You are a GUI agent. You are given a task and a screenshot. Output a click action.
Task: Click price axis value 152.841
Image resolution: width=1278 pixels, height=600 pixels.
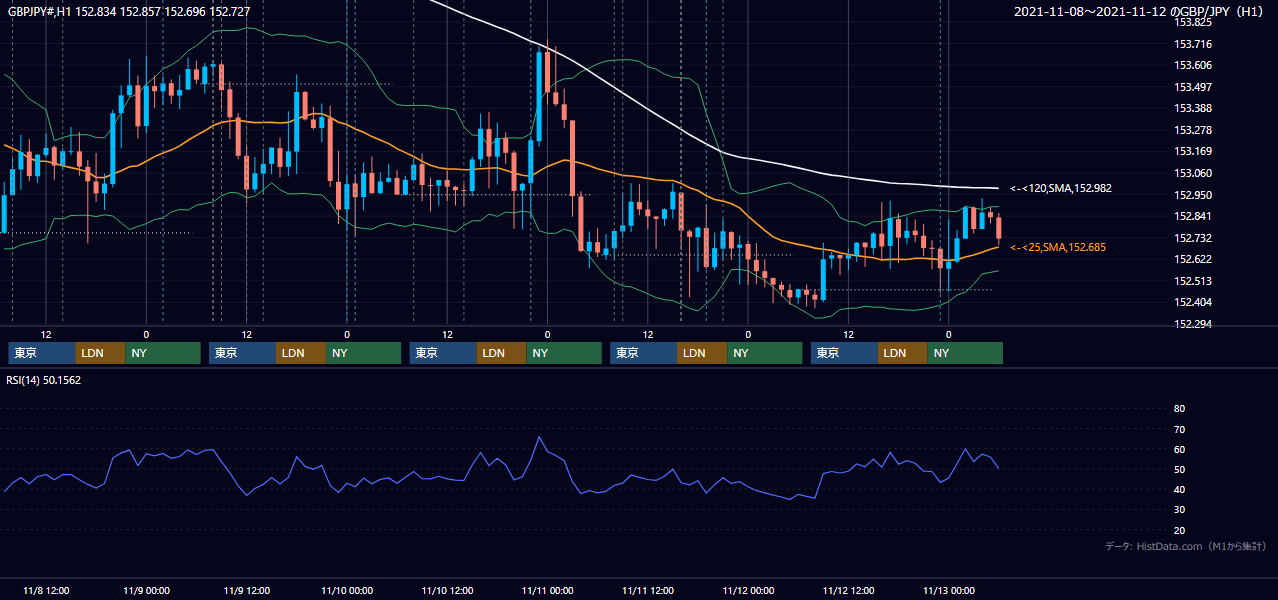[1192, 216]
